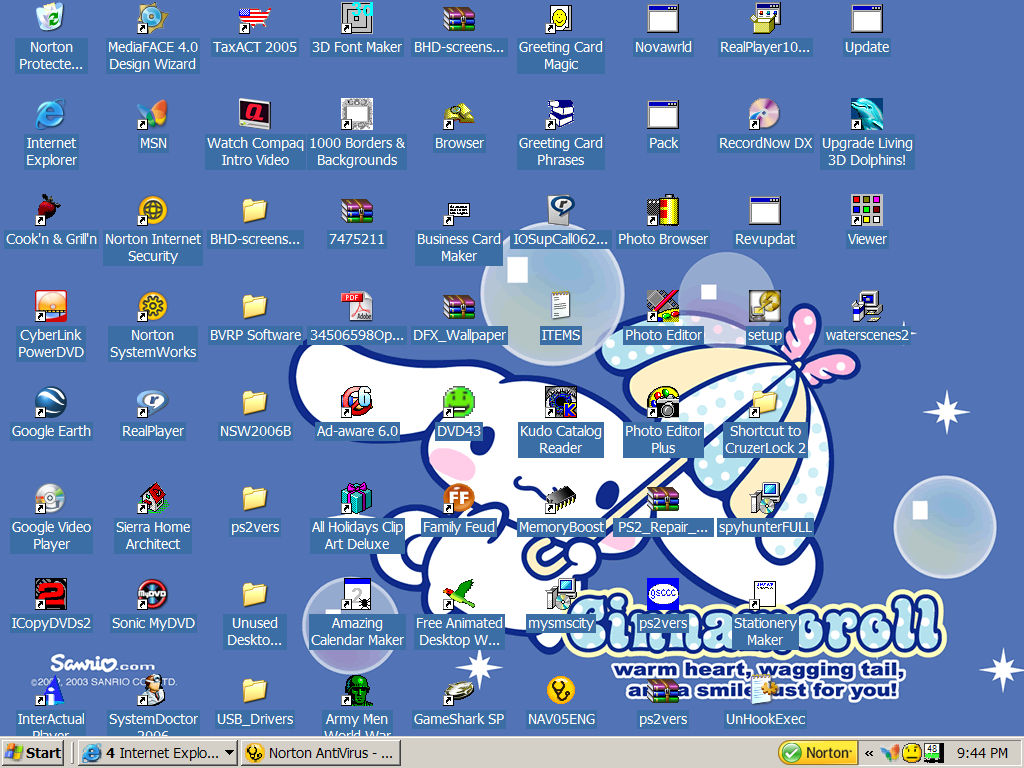1024x768 pixels.
Task: Click the 9:44 PM taskbar clock
Action: [x=982, y=753]
